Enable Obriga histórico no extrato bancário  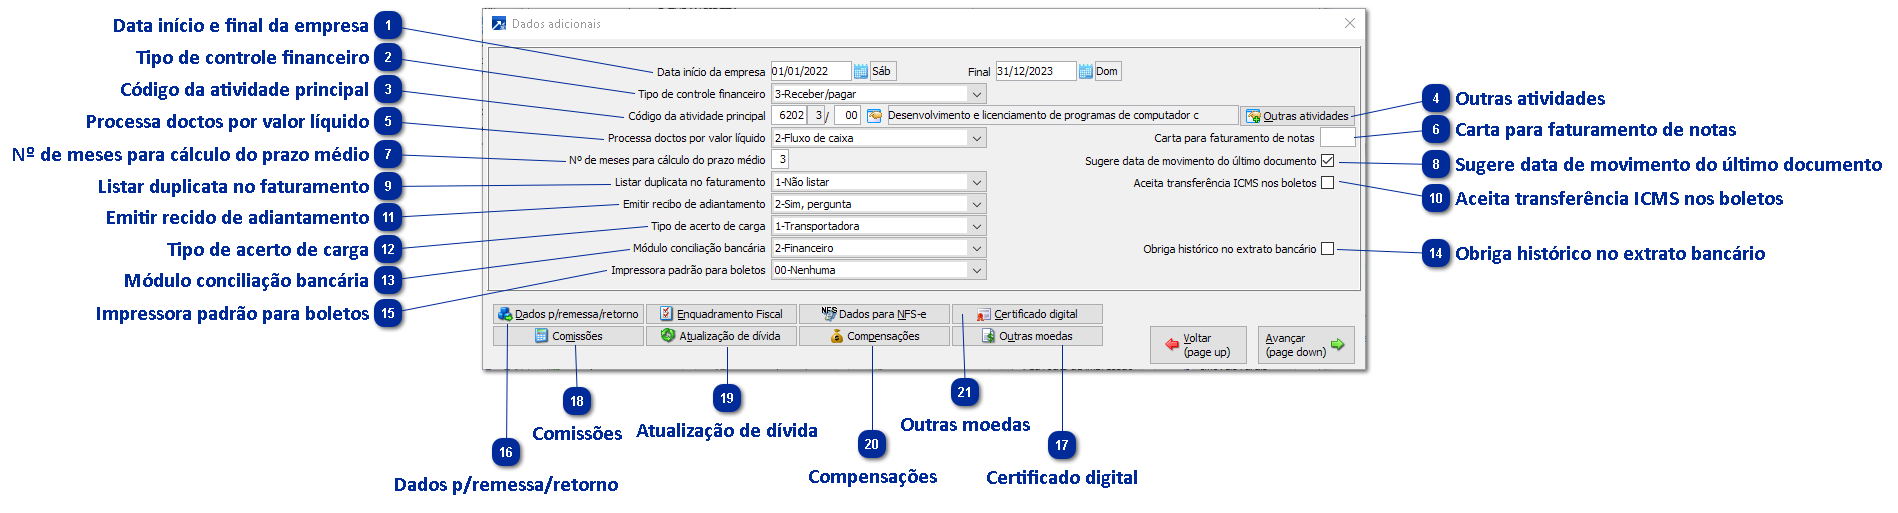[x=1327, y=249]
